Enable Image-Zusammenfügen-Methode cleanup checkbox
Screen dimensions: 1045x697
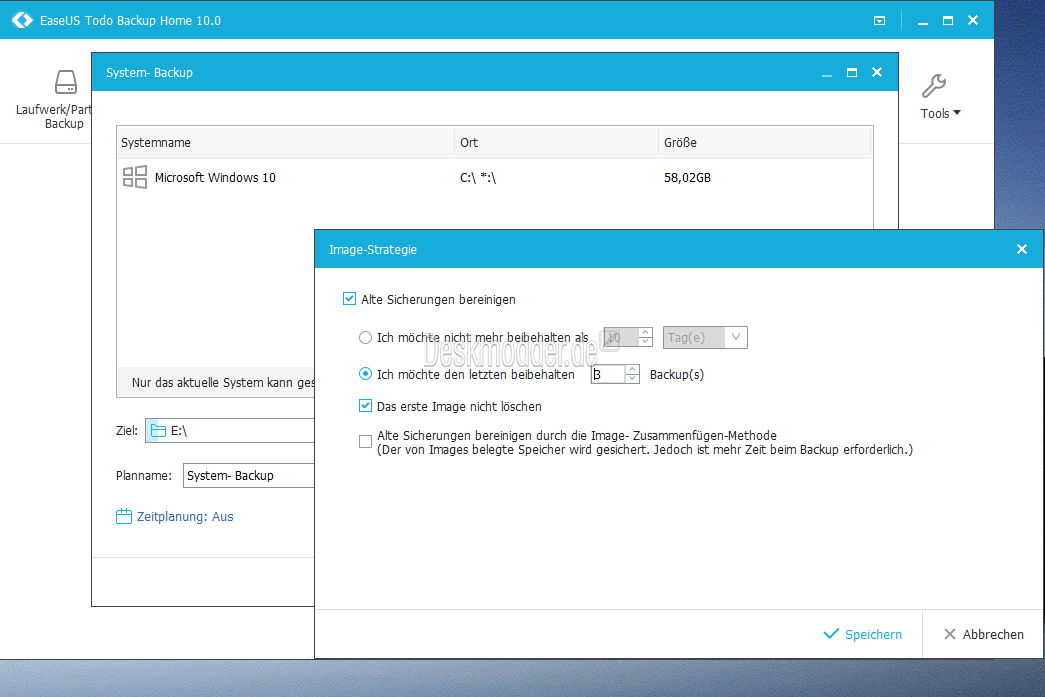[x=365, y=442]
